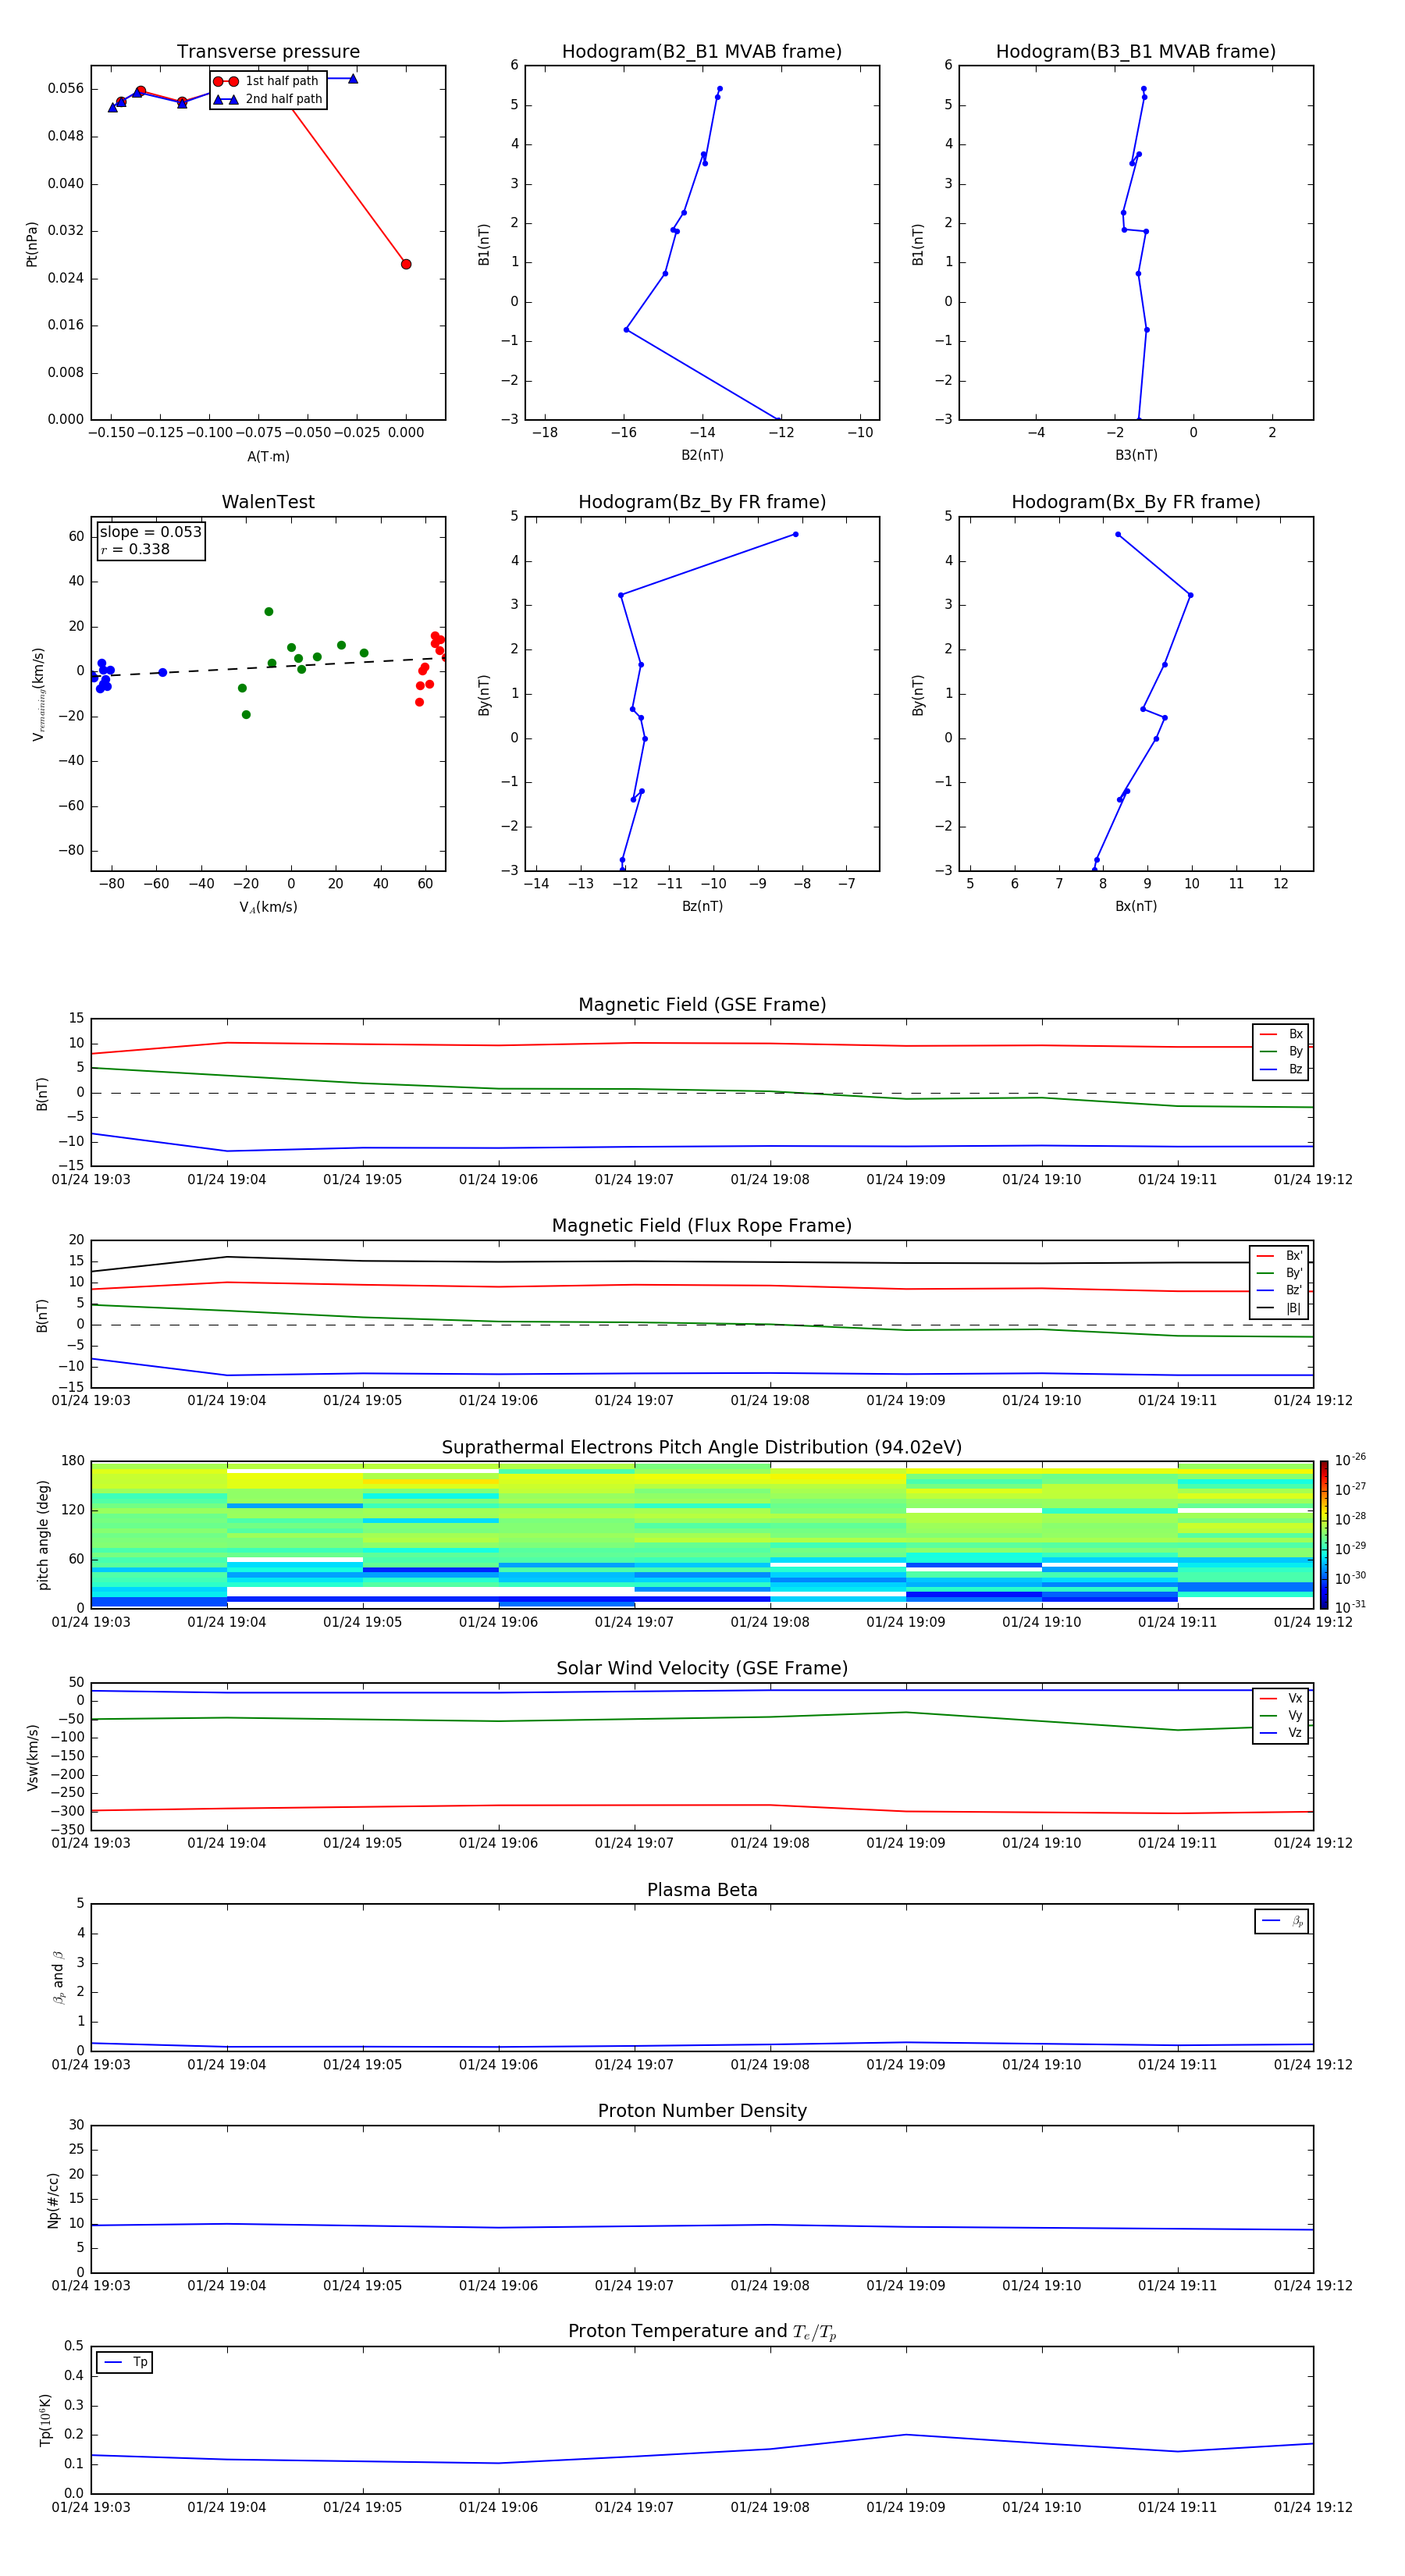This screenshot has width=1405, height=2576.
Task: Click the 'Hodogram(Bz_By FR frame)' title
Action: 702,502
